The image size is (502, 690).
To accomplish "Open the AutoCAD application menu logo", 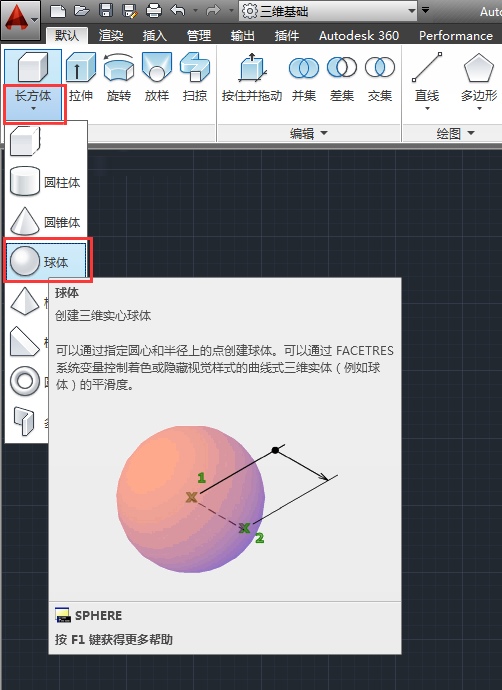I will point(20,20).
